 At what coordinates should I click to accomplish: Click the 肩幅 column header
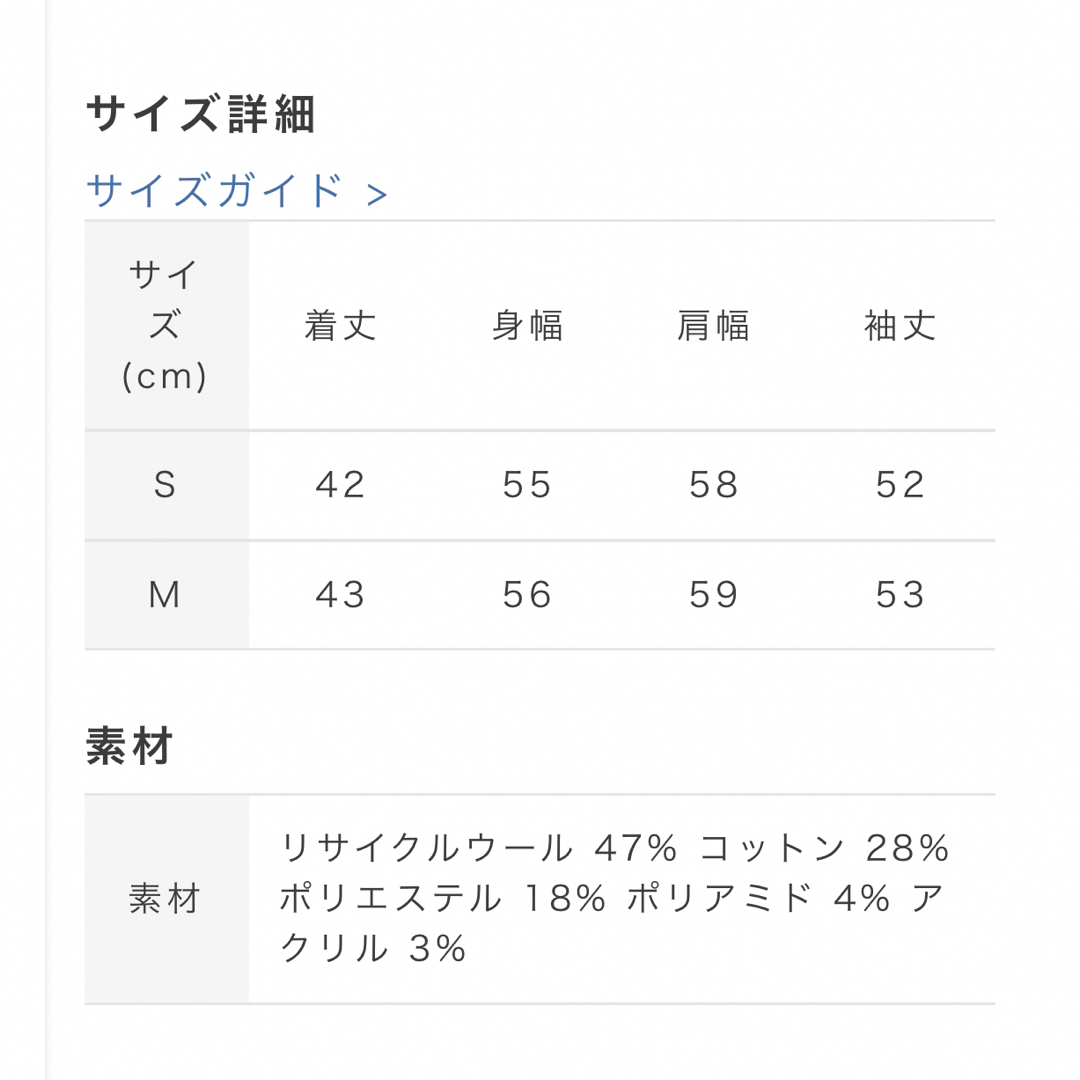(714, 326)
